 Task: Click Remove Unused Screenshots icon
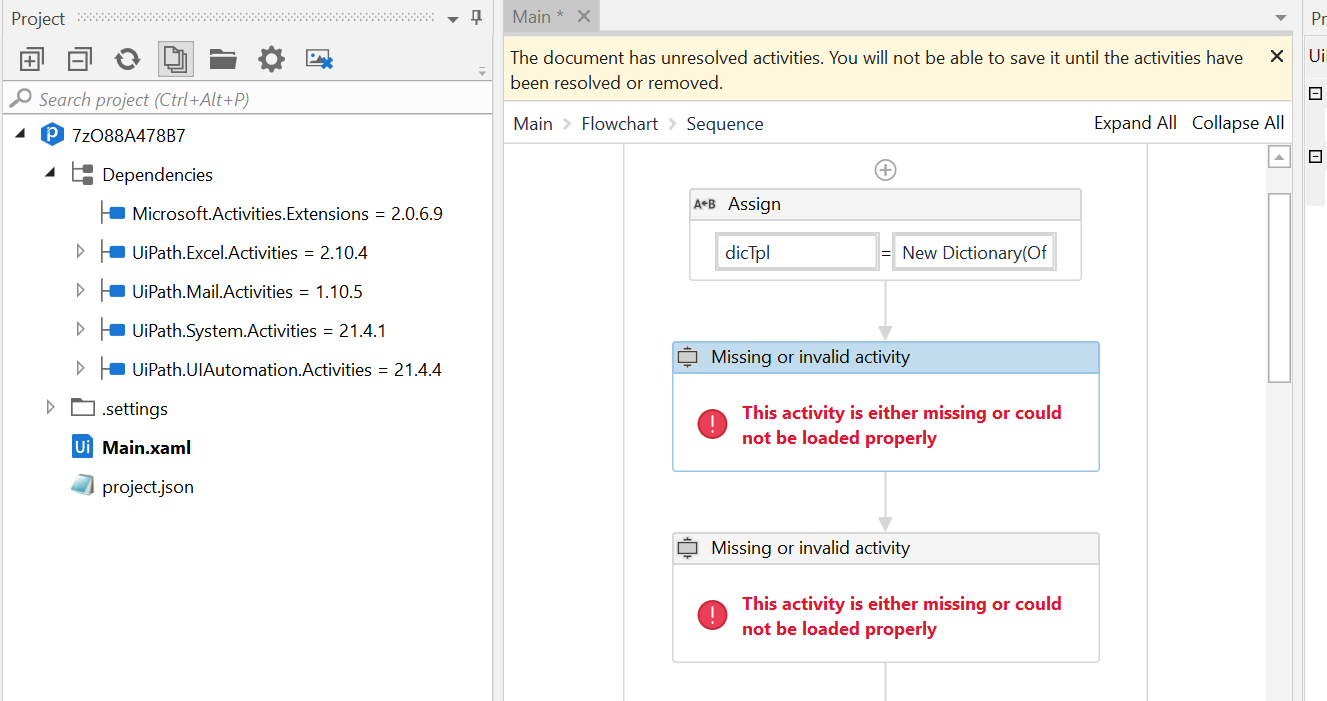click(x=319, y=60)
